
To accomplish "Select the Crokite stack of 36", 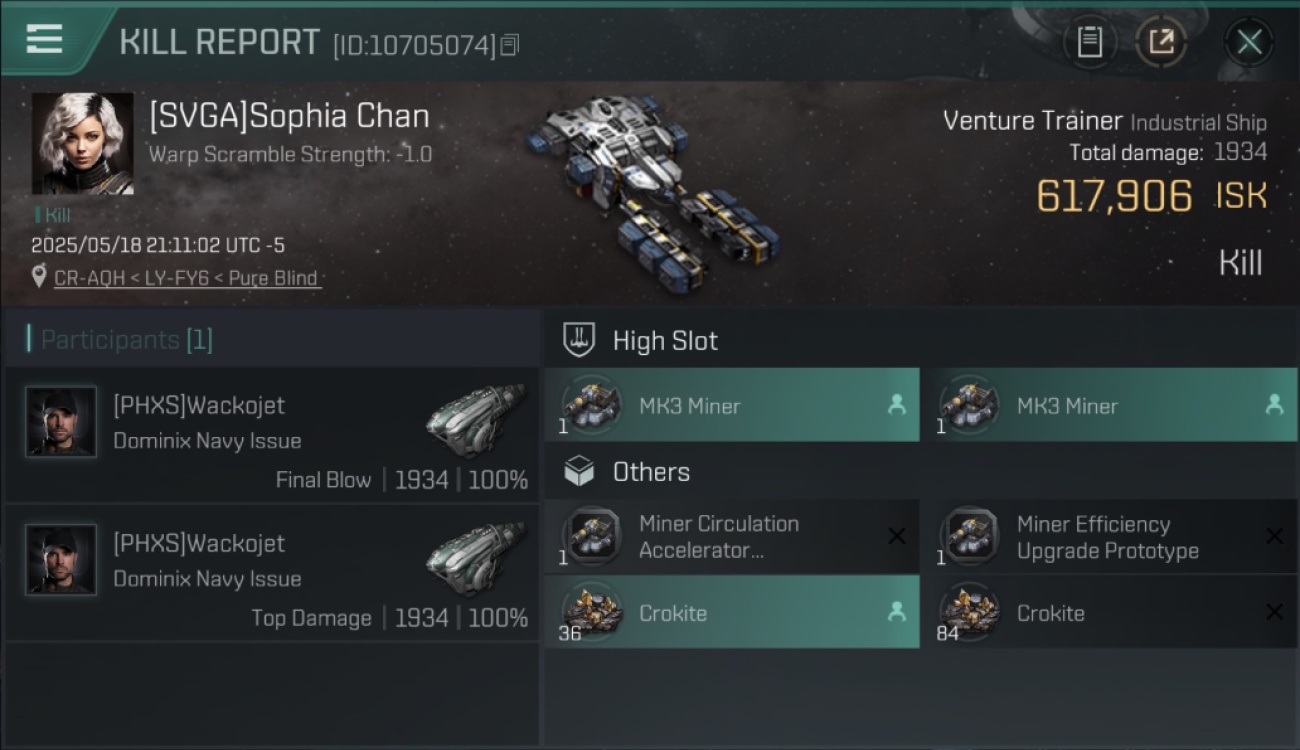I will [x=732, y=612].
